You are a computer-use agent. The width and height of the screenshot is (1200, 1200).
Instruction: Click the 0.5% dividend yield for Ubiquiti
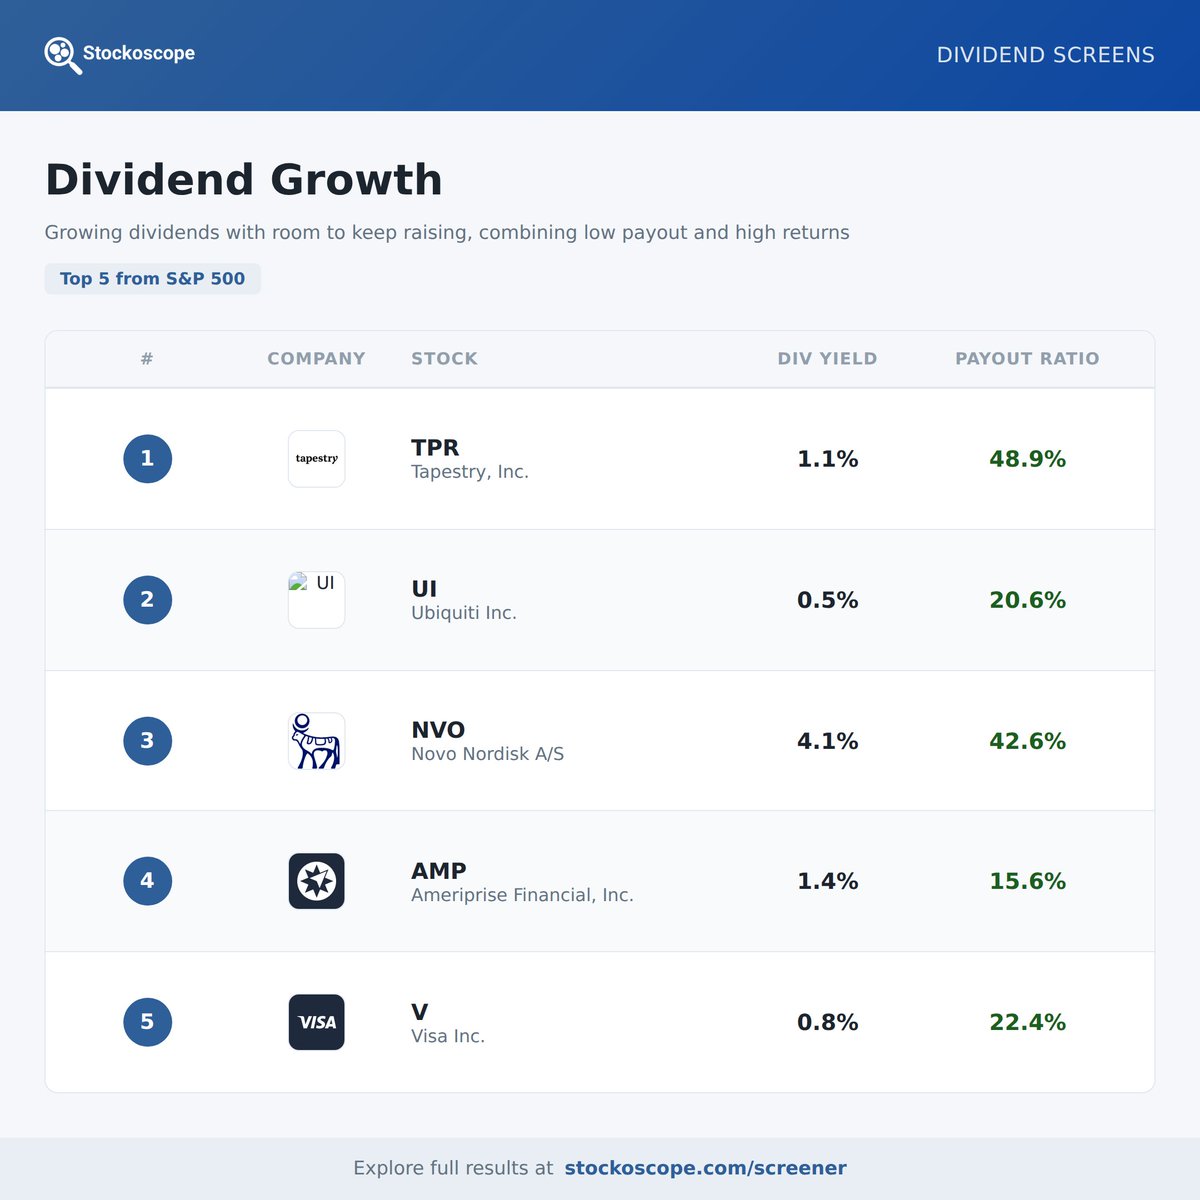827,600
